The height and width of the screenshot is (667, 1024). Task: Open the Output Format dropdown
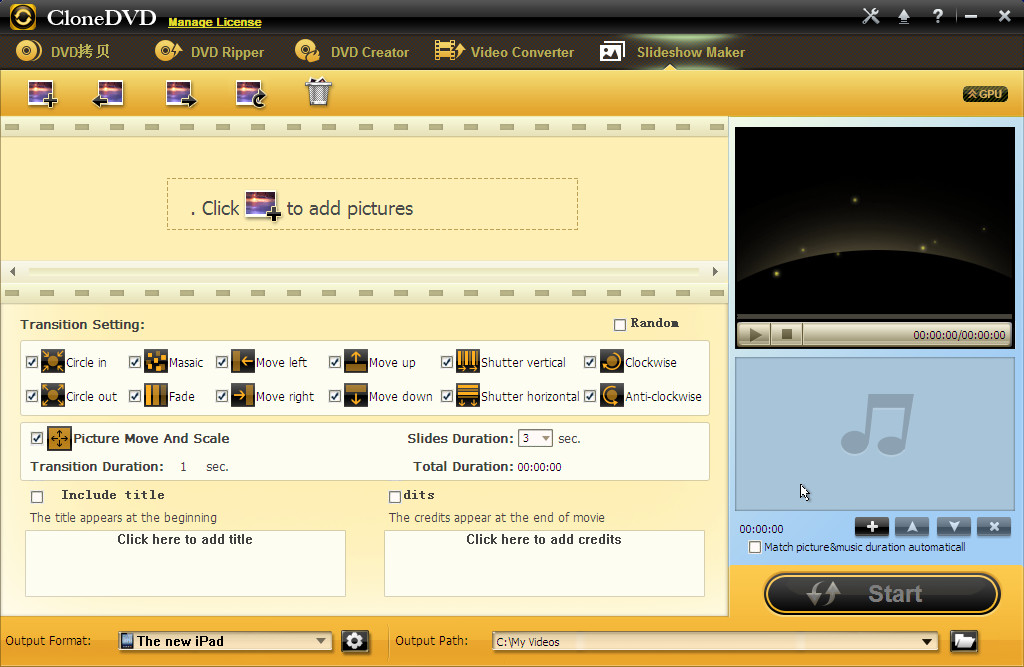click(321, 642)
